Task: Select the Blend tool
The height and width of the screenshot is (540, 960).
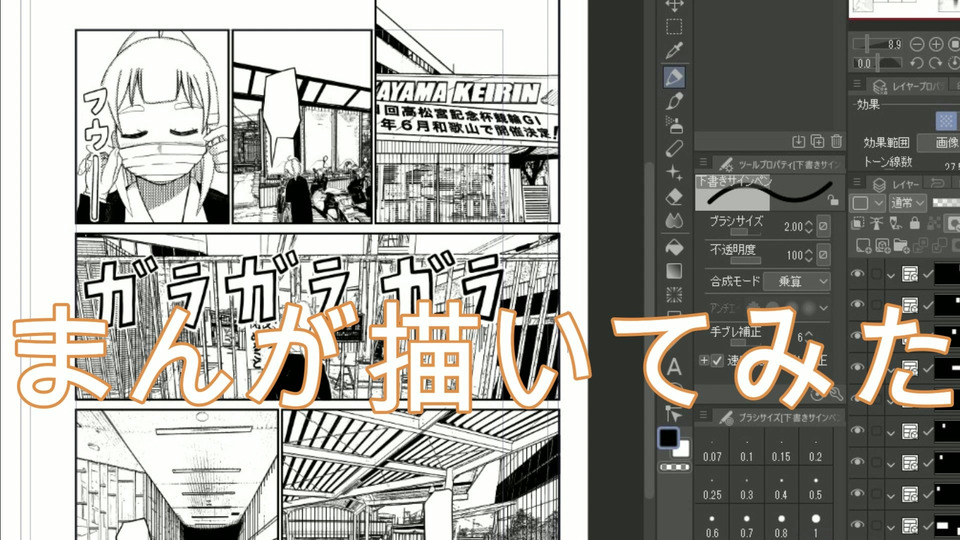Action: pos(674,221)
